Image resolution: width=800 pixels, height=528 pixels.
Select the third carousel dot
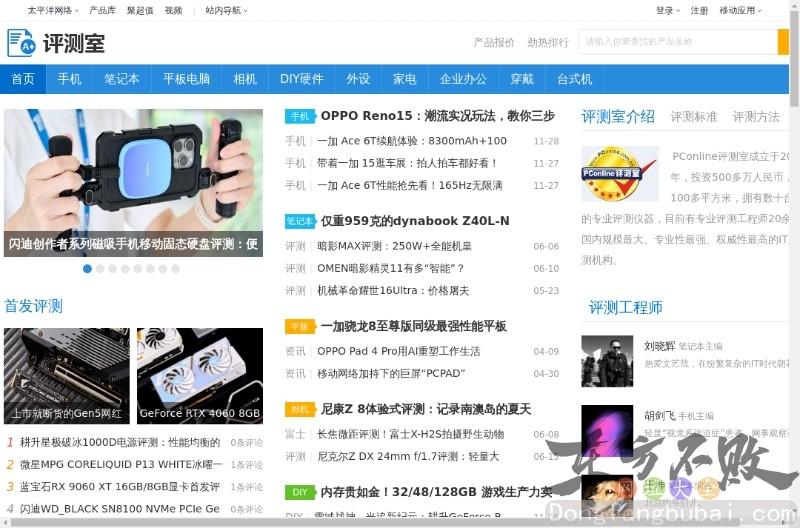click(113, 269)
